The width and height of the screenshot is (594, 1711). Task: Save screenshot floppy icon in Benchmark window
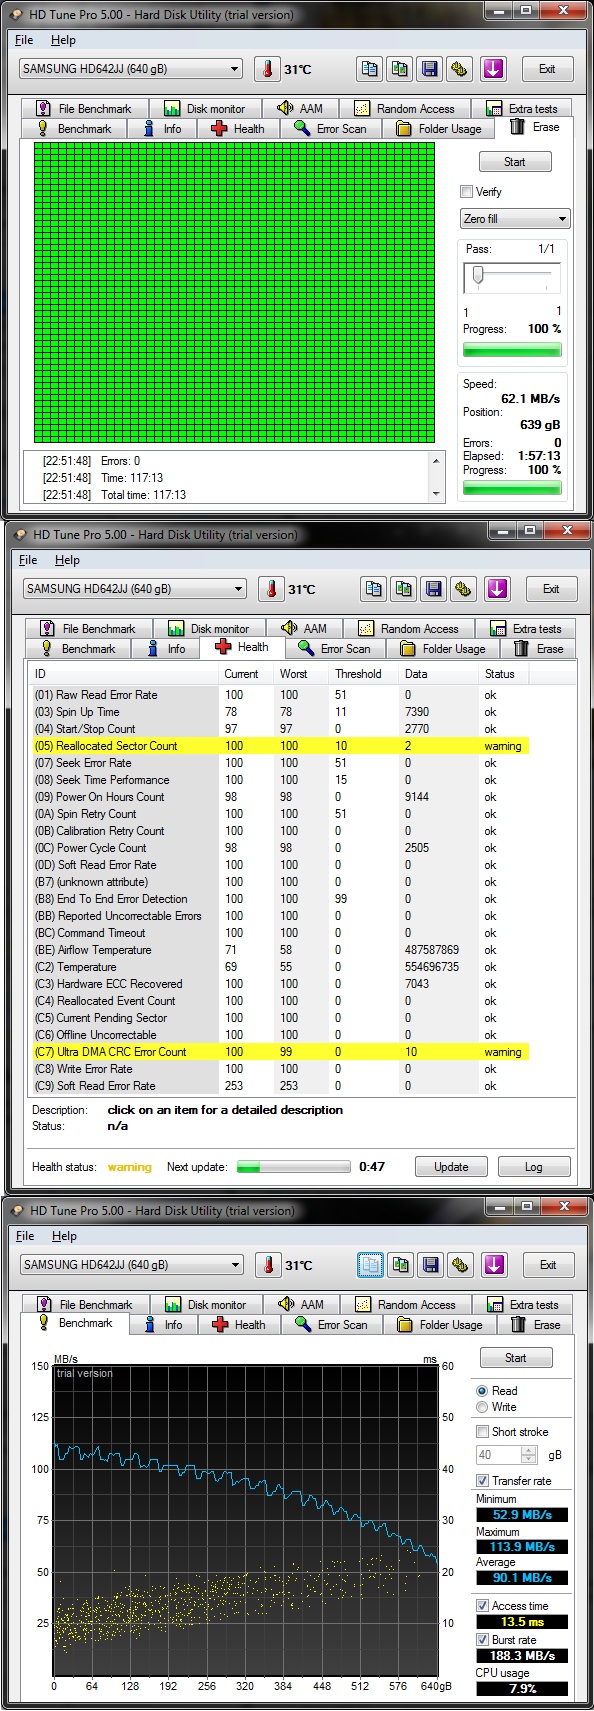pos(431,1265)
